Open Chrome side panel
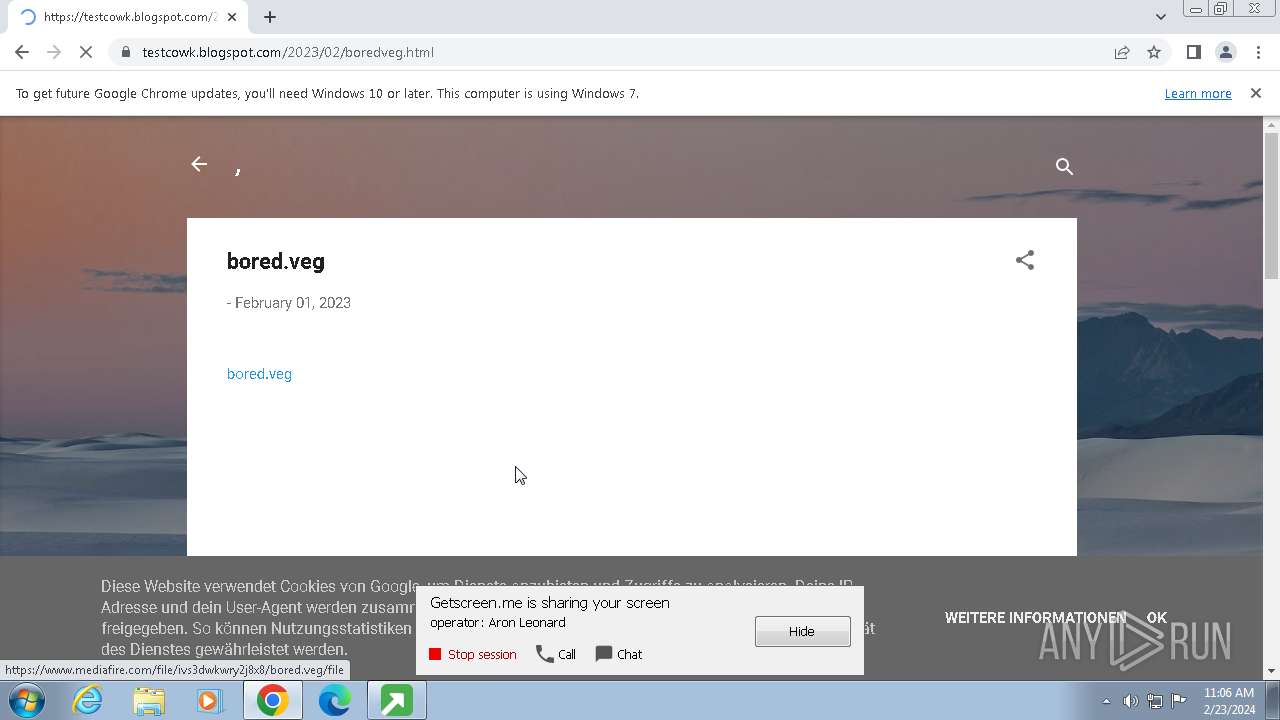 (1193, 52)
